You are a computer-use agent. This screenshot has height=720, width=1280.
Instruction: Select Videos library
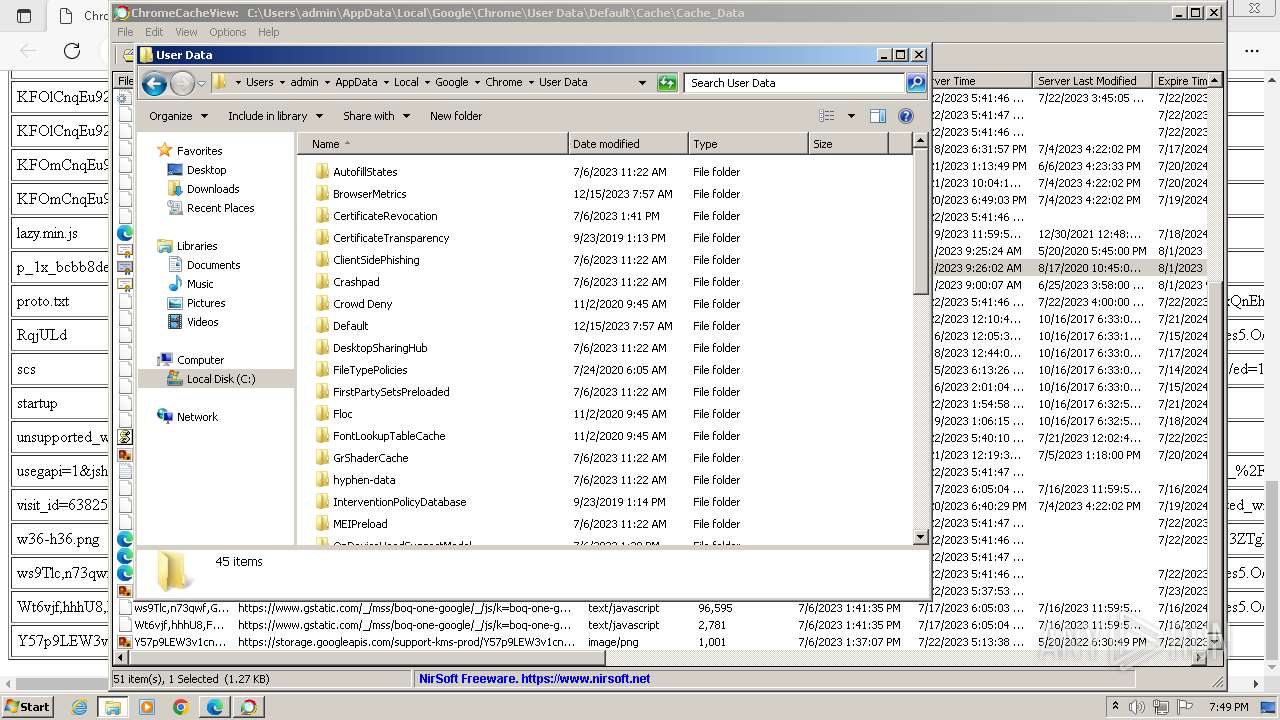202,322
